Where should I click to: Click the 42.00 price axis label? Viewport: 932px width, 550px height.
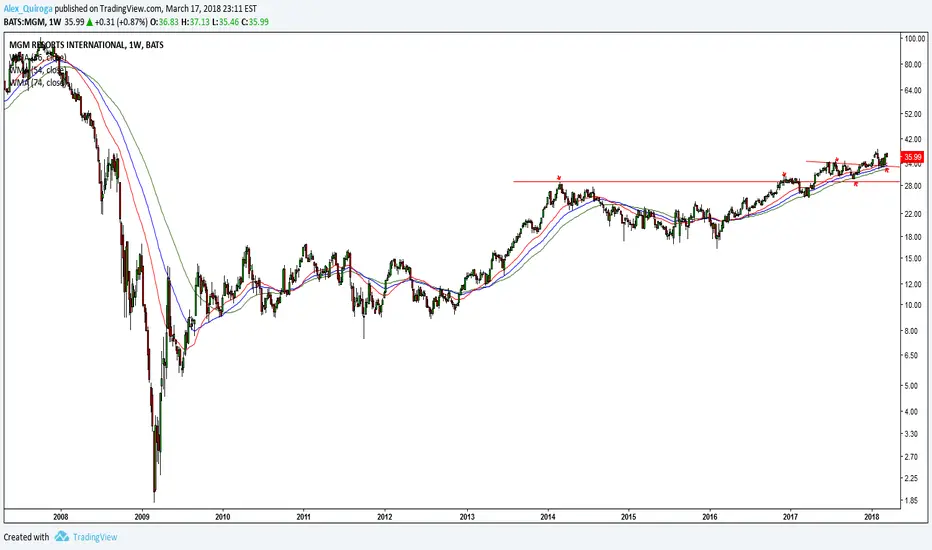coord(912,139)
